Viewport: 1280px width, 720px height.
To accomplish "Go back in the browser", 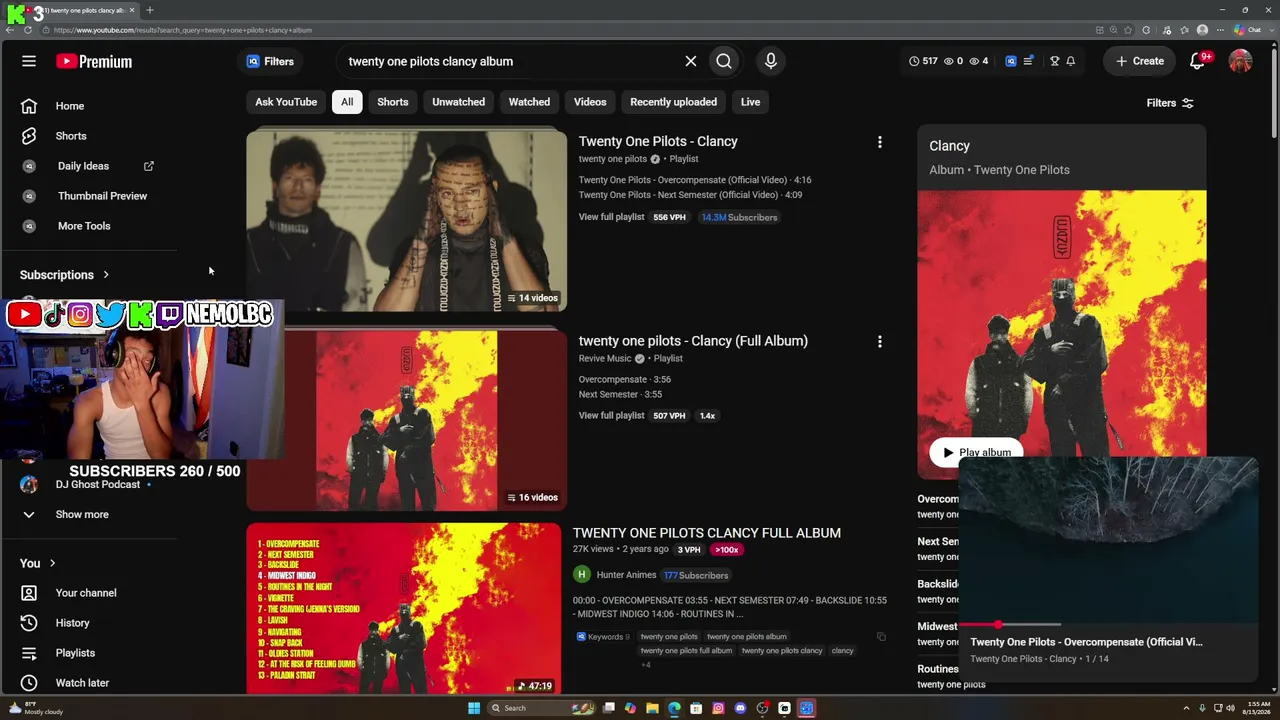I will [x=11, y=30].
